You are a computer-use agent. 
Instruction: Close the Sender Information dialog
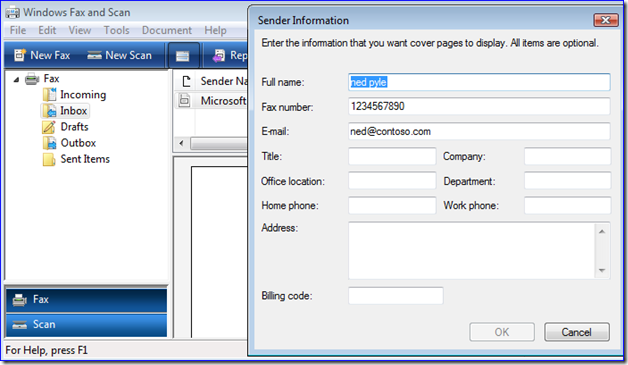[x=606, y=20]
